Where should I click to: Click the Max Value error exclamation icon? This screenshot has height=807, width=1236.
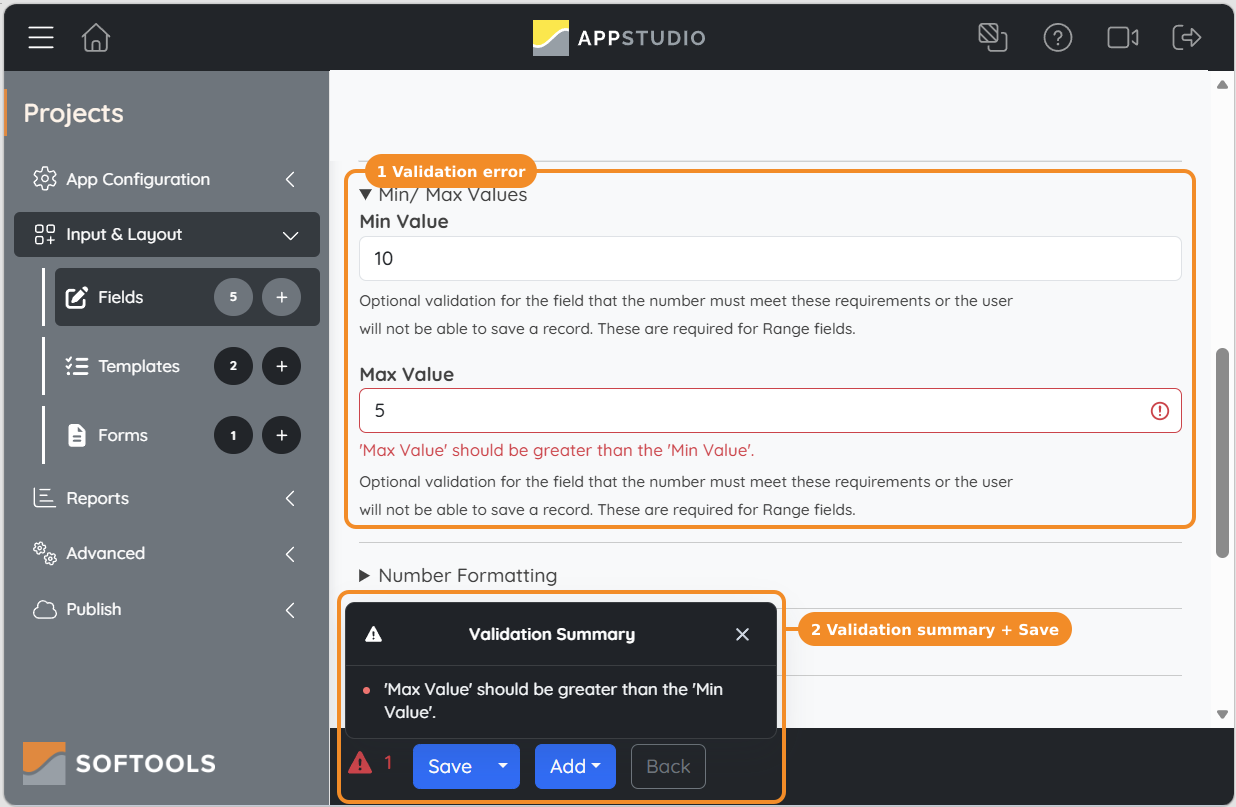(1160, 411)
